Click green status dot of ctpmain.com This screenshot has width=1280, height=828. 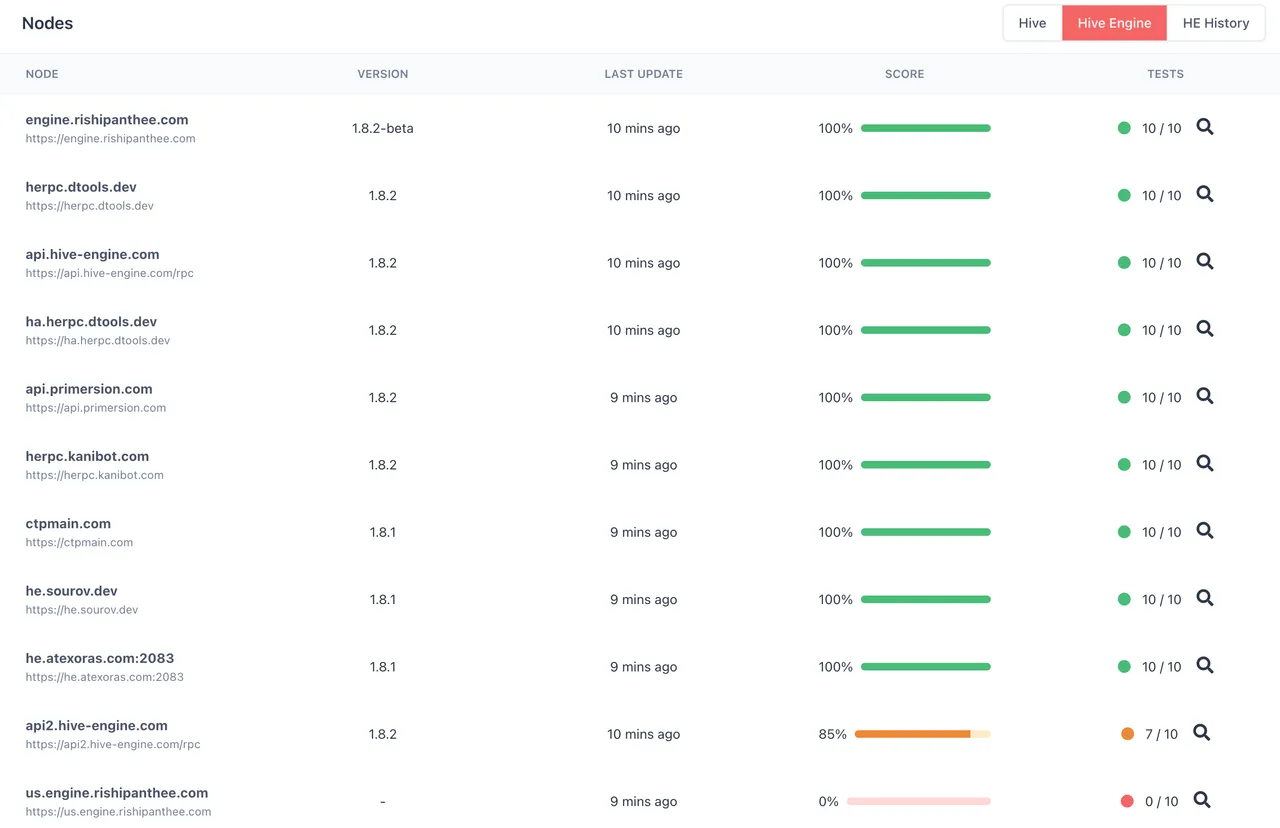[1124, 532]
